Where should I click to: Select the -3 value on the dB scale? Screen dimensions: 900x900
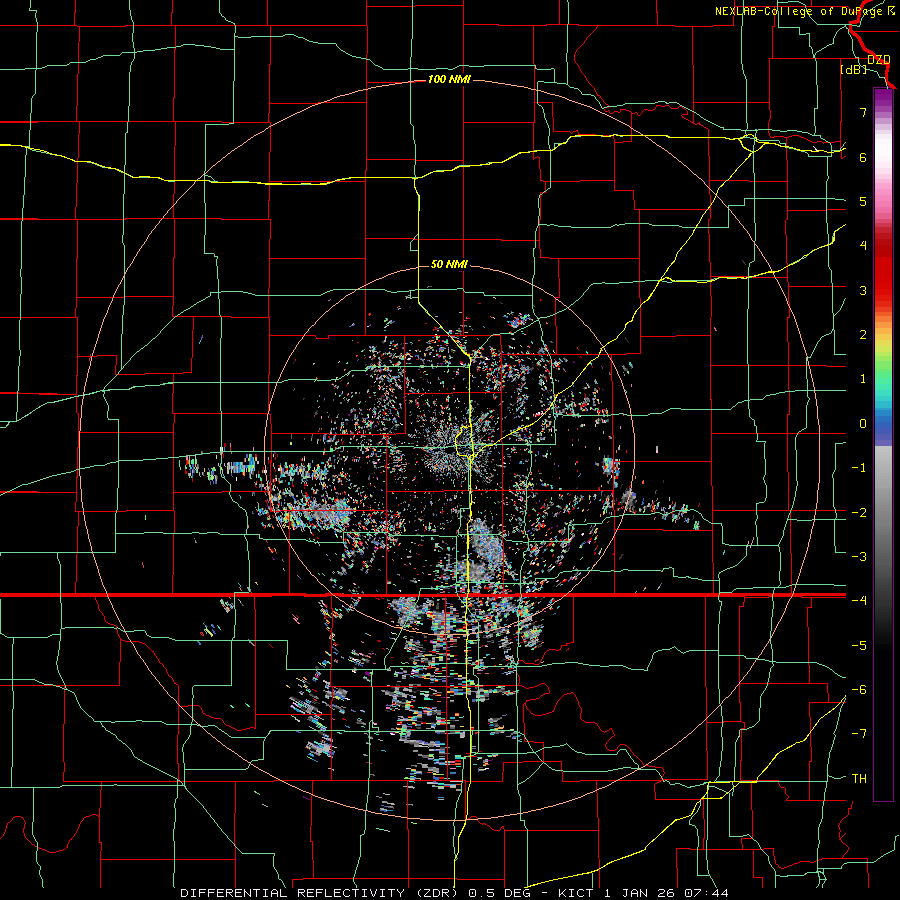[859, 557]
